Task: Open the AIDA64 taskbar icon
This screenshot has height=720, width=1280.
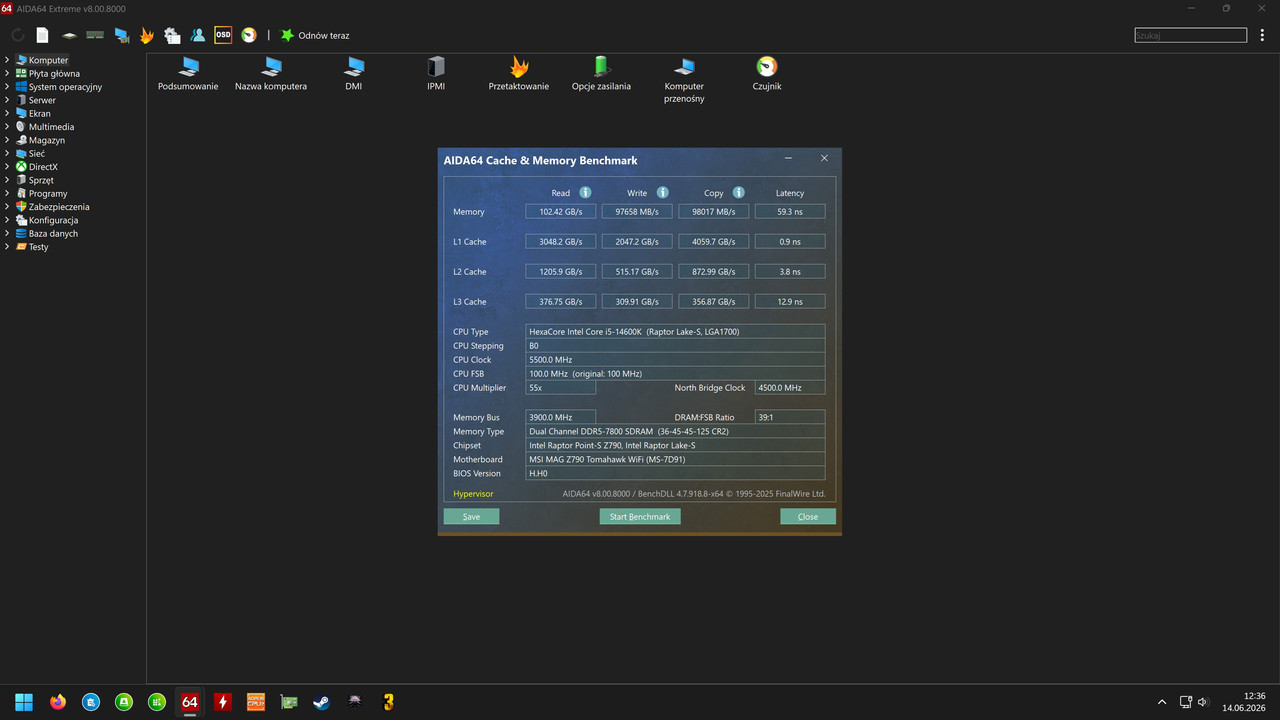Action: click(189, 702)
